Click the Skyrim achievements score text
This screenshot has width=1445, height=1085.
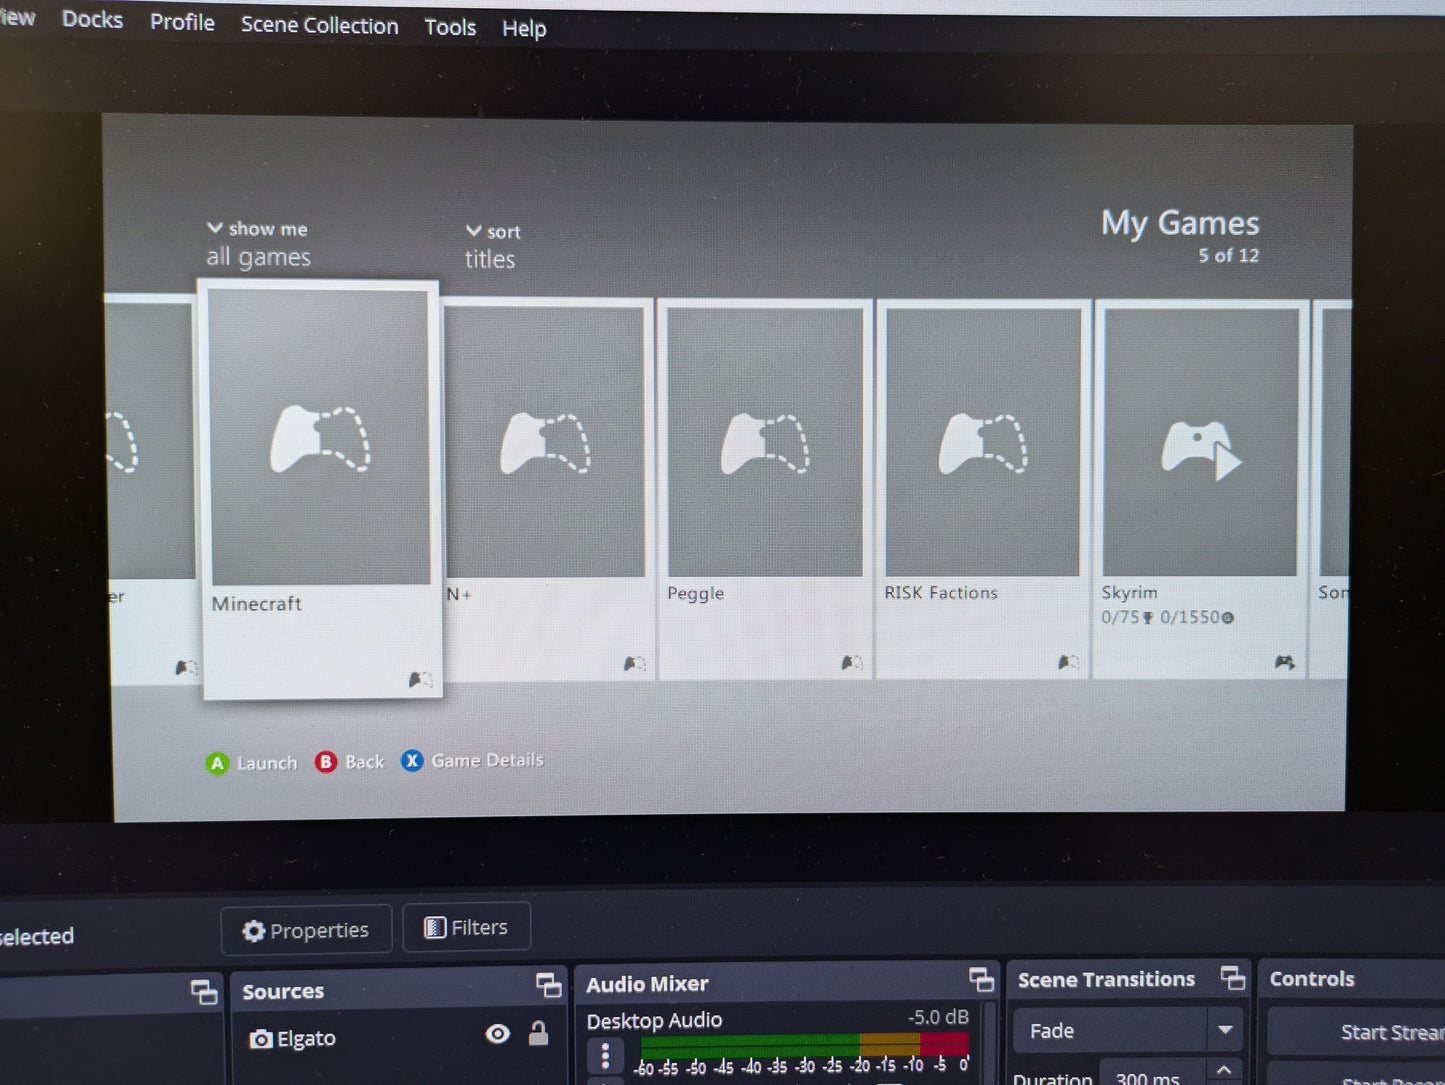(x=1167, y=618)
